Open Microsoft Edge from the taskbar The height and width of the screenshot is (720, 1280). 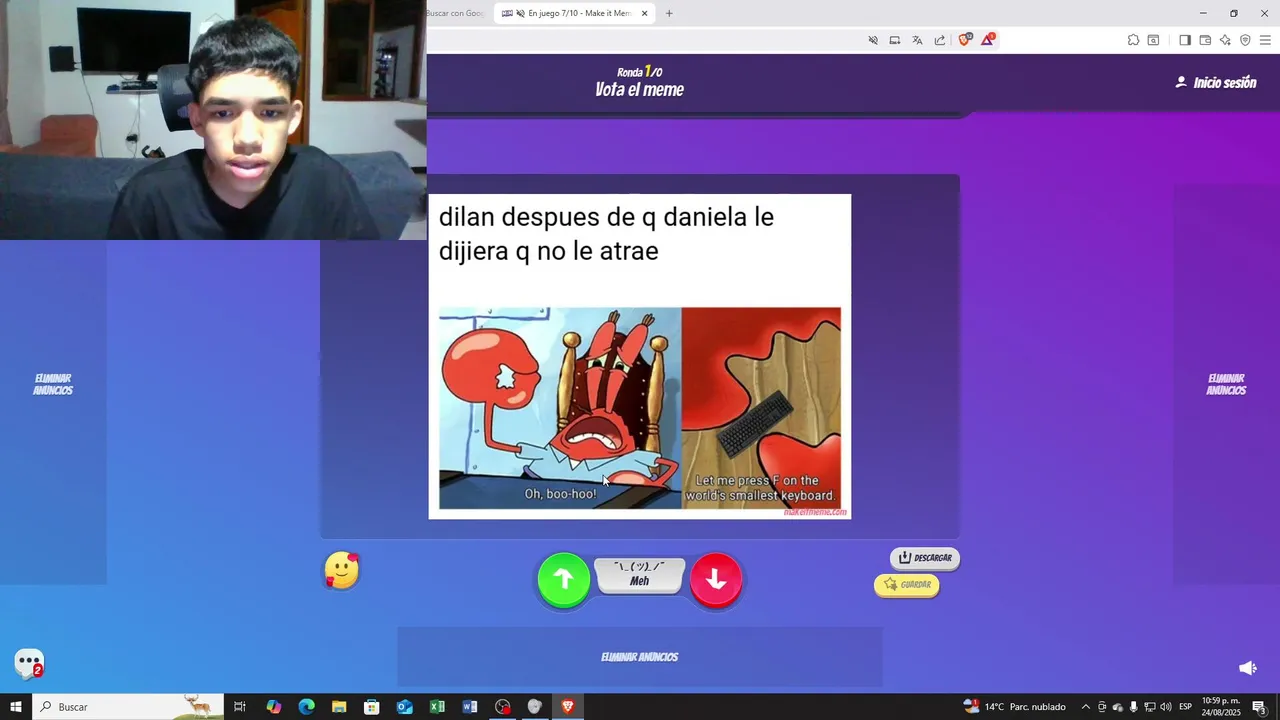pyautogui.click(x=307, y=707)
